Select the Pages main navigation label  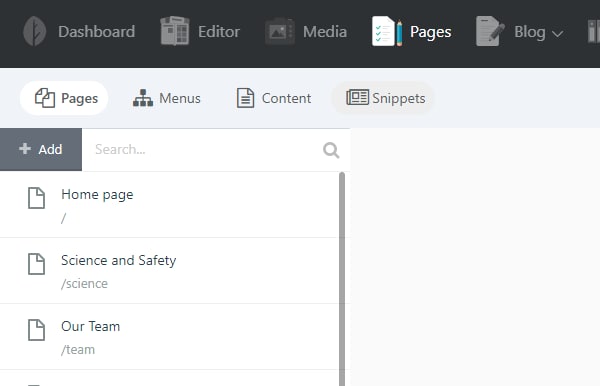pyautogui.click(x=430, y=32)
